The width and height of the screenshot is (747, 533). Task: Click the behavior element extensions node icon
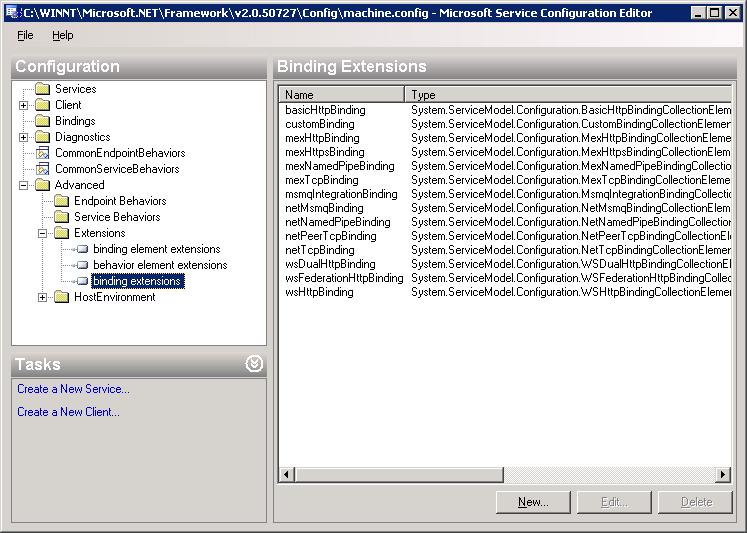[82, 265]
